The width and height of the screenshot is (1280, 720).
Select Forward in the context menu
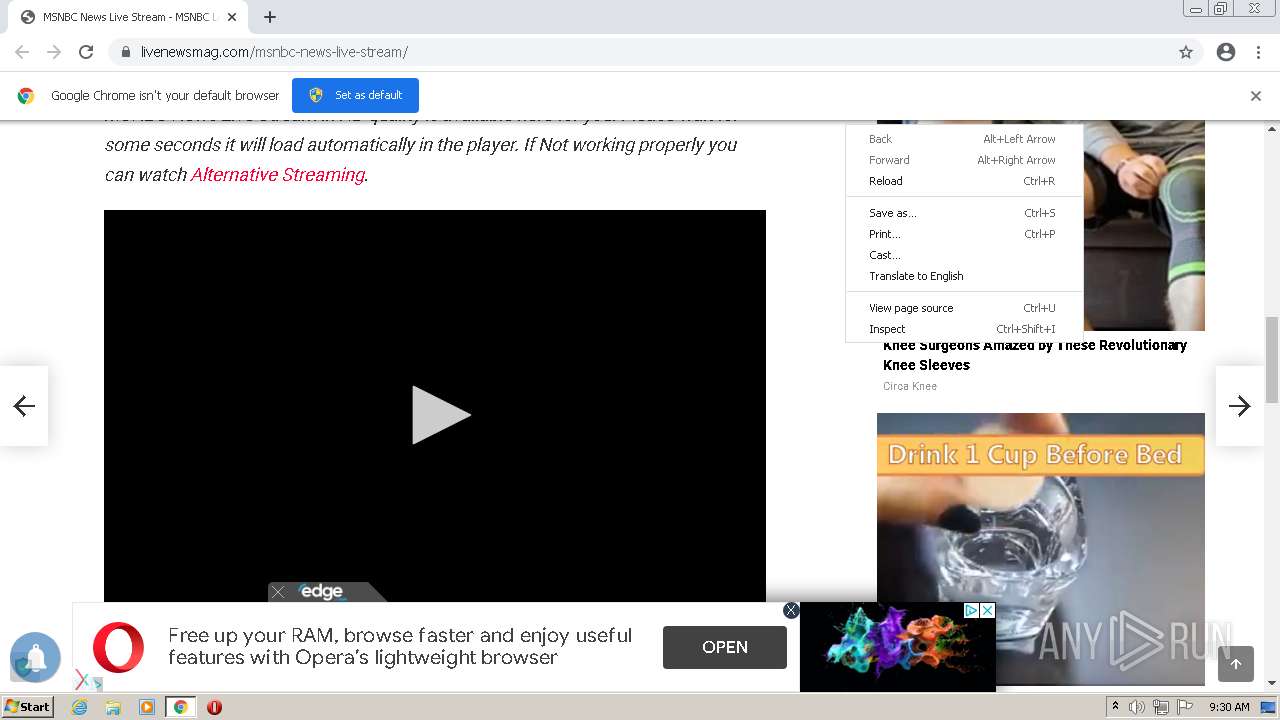pos(962,160)
